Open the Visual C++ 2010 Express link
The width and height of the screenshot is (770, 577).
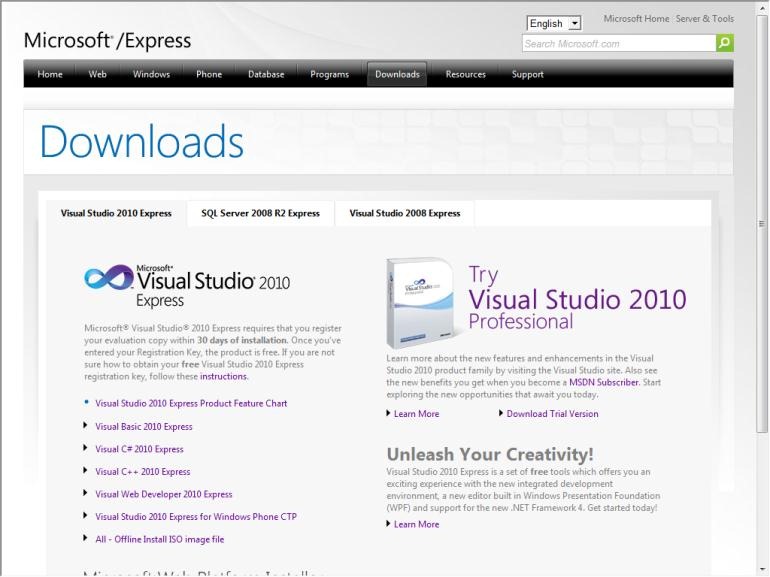point(142,471)
